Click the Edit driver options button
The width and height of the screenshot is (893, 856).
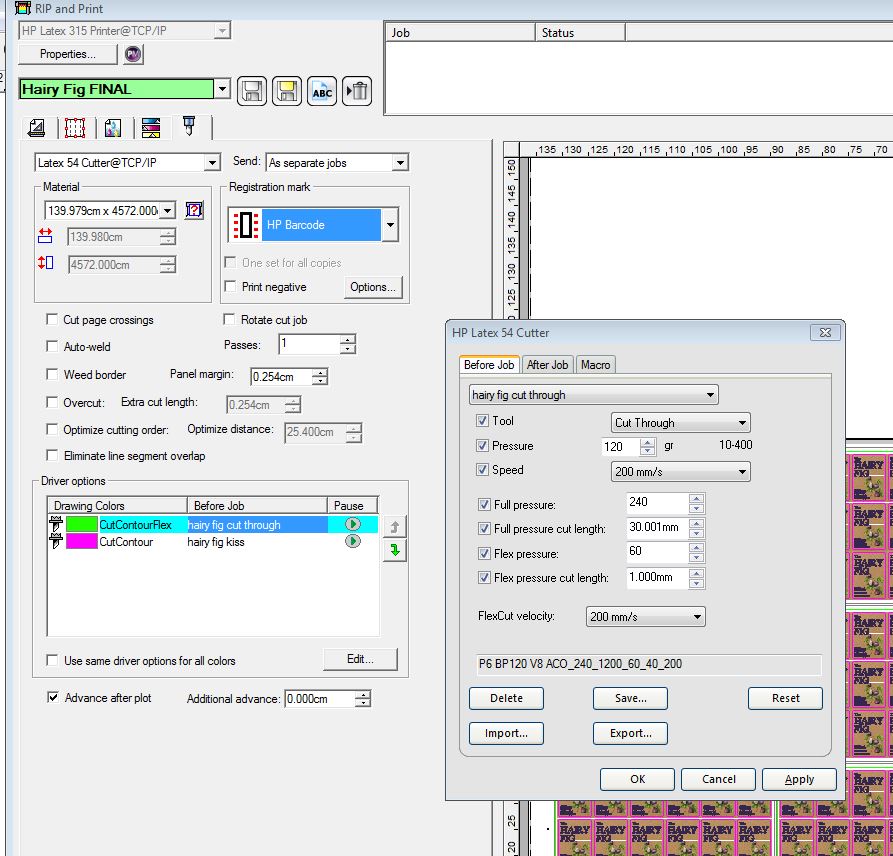point(361,660)
